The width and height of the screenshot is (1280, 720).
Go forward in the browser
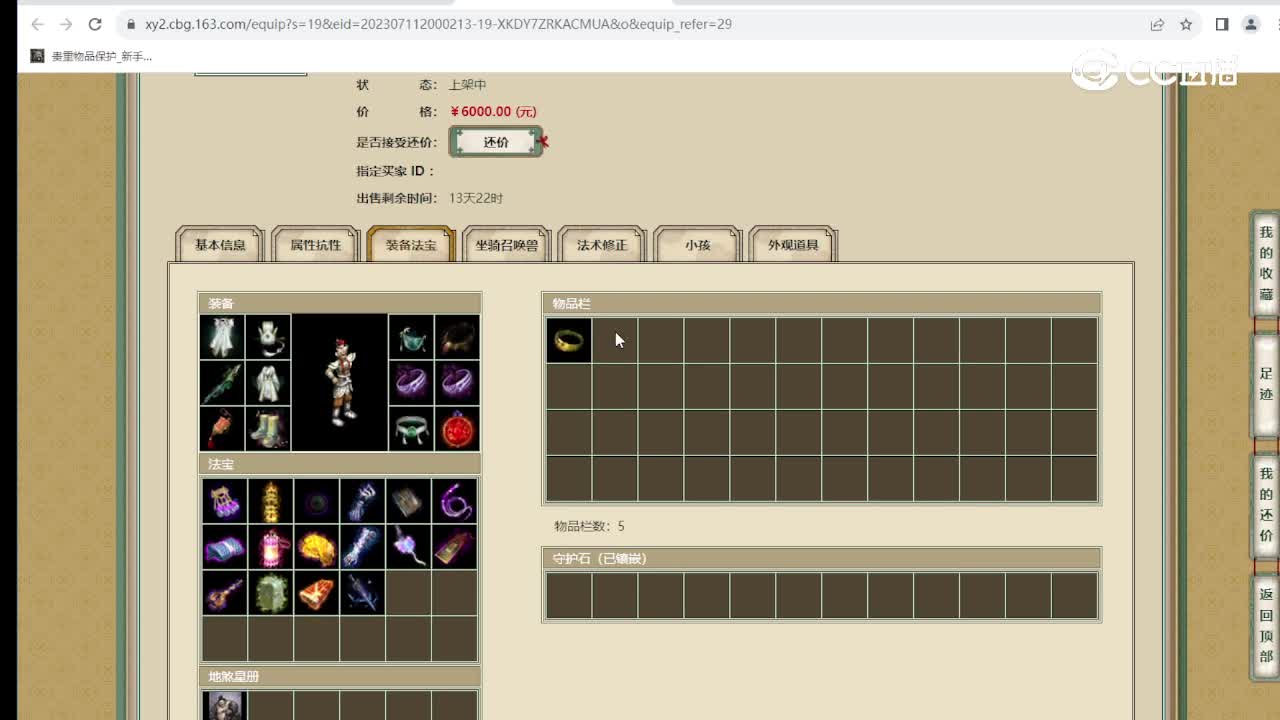click(66, 24)
